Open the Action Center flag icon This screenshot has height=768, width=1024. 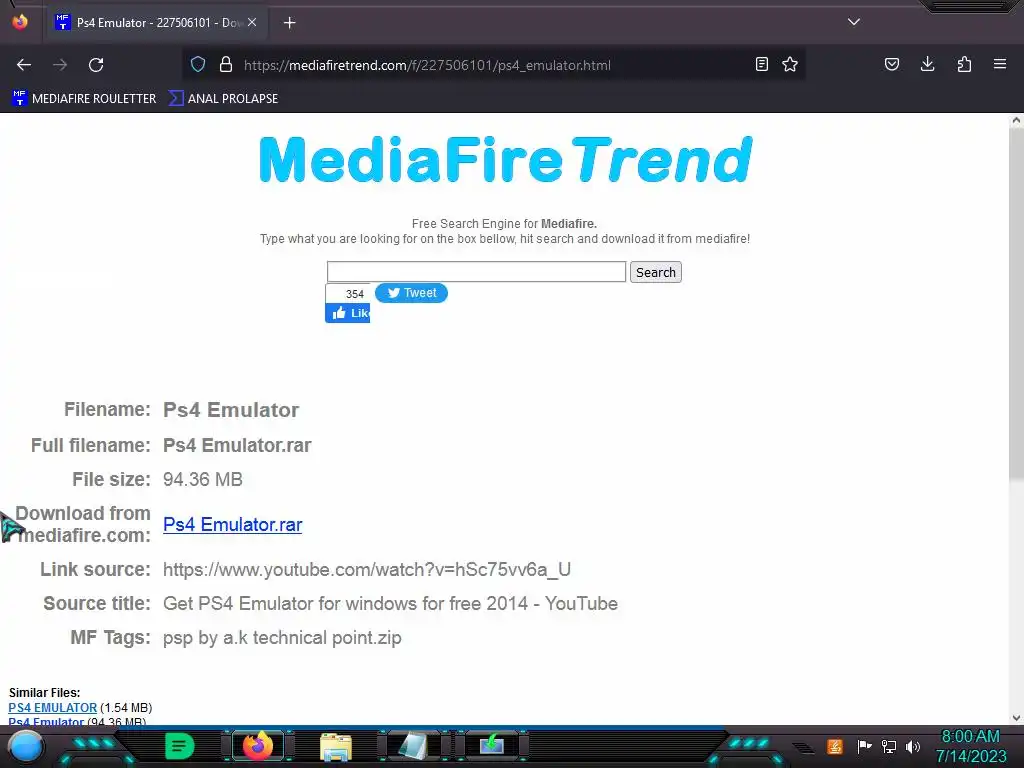tap(865, 746)
